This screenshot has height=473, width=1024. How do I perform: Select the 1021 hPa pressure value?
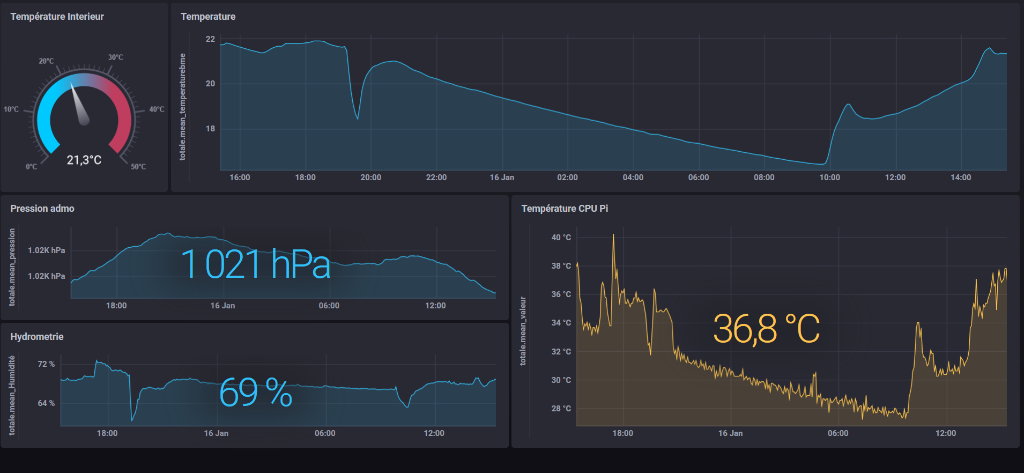pyautogui.click(x=255, y=265)
